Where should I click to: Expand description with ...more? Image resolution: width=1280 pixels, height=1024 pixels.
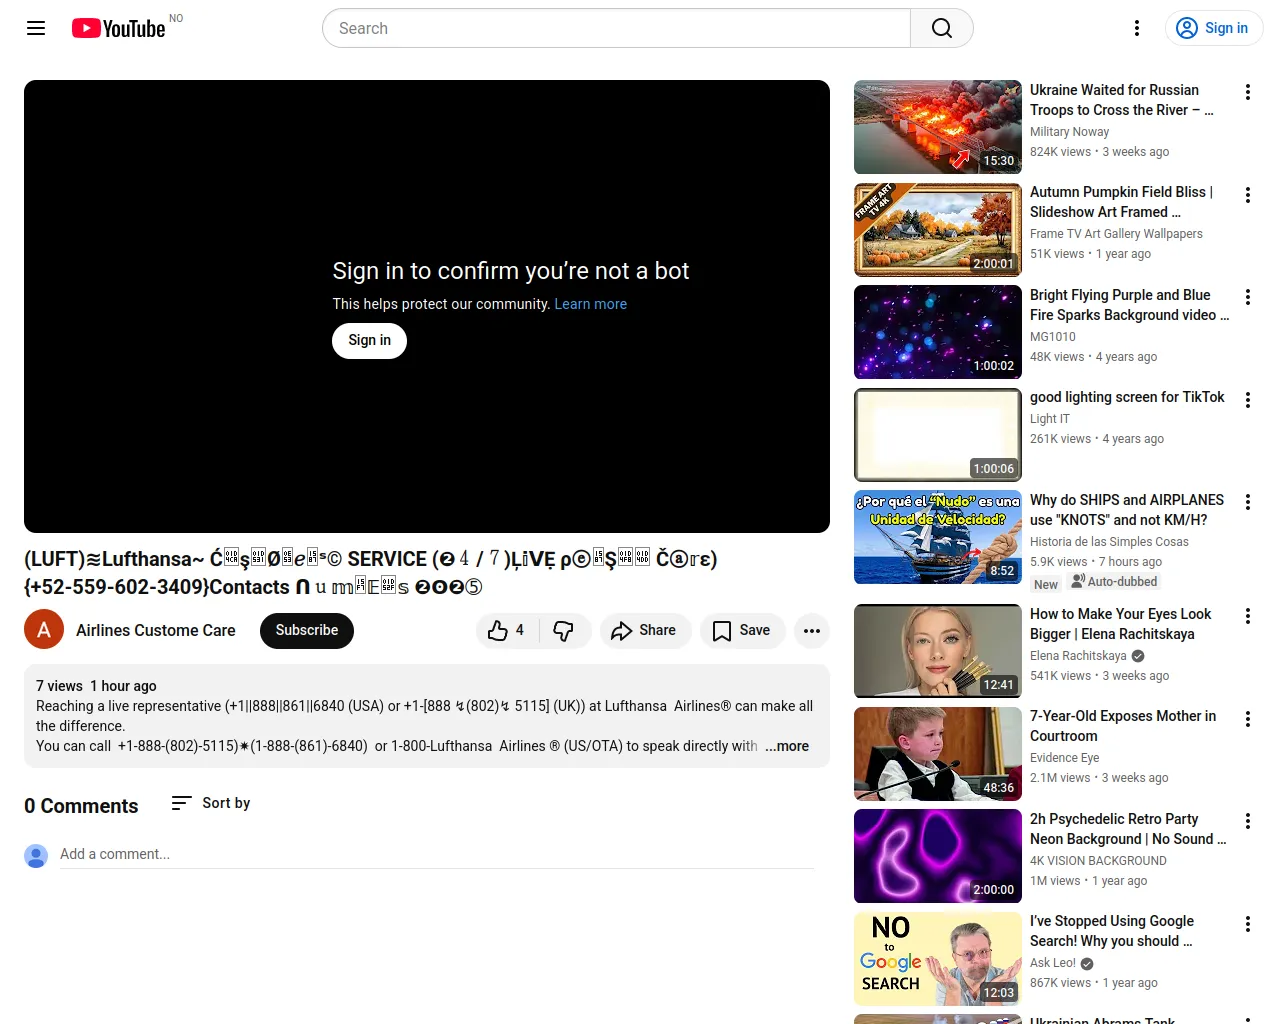click(x=787, y=746)
